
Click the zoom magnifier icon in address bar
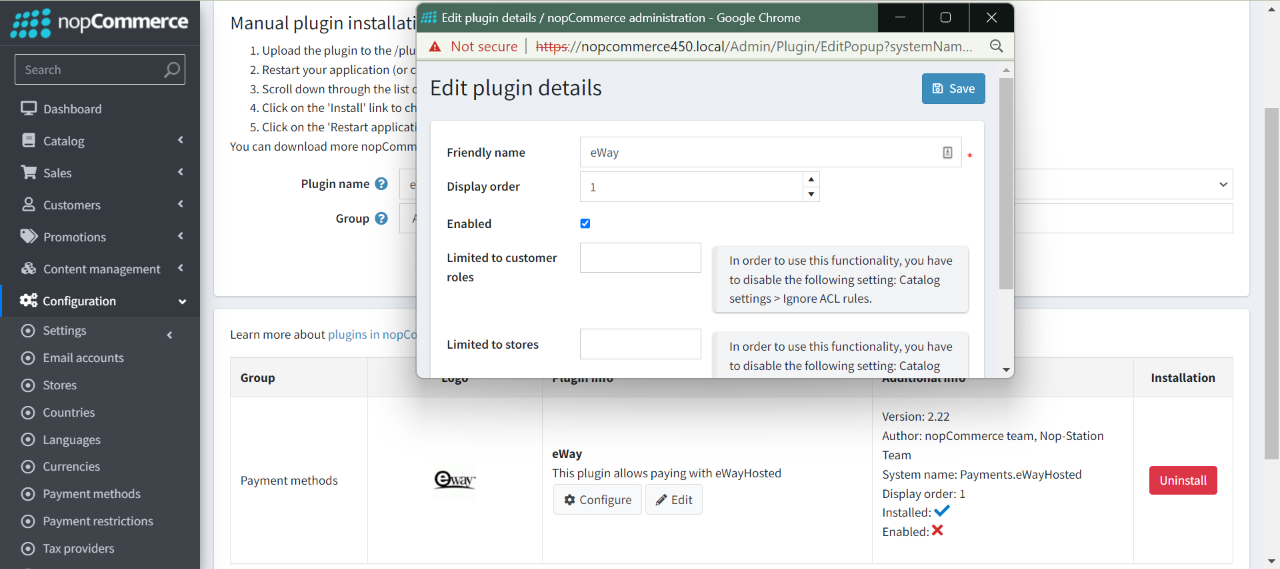click(x=996, y=46)
